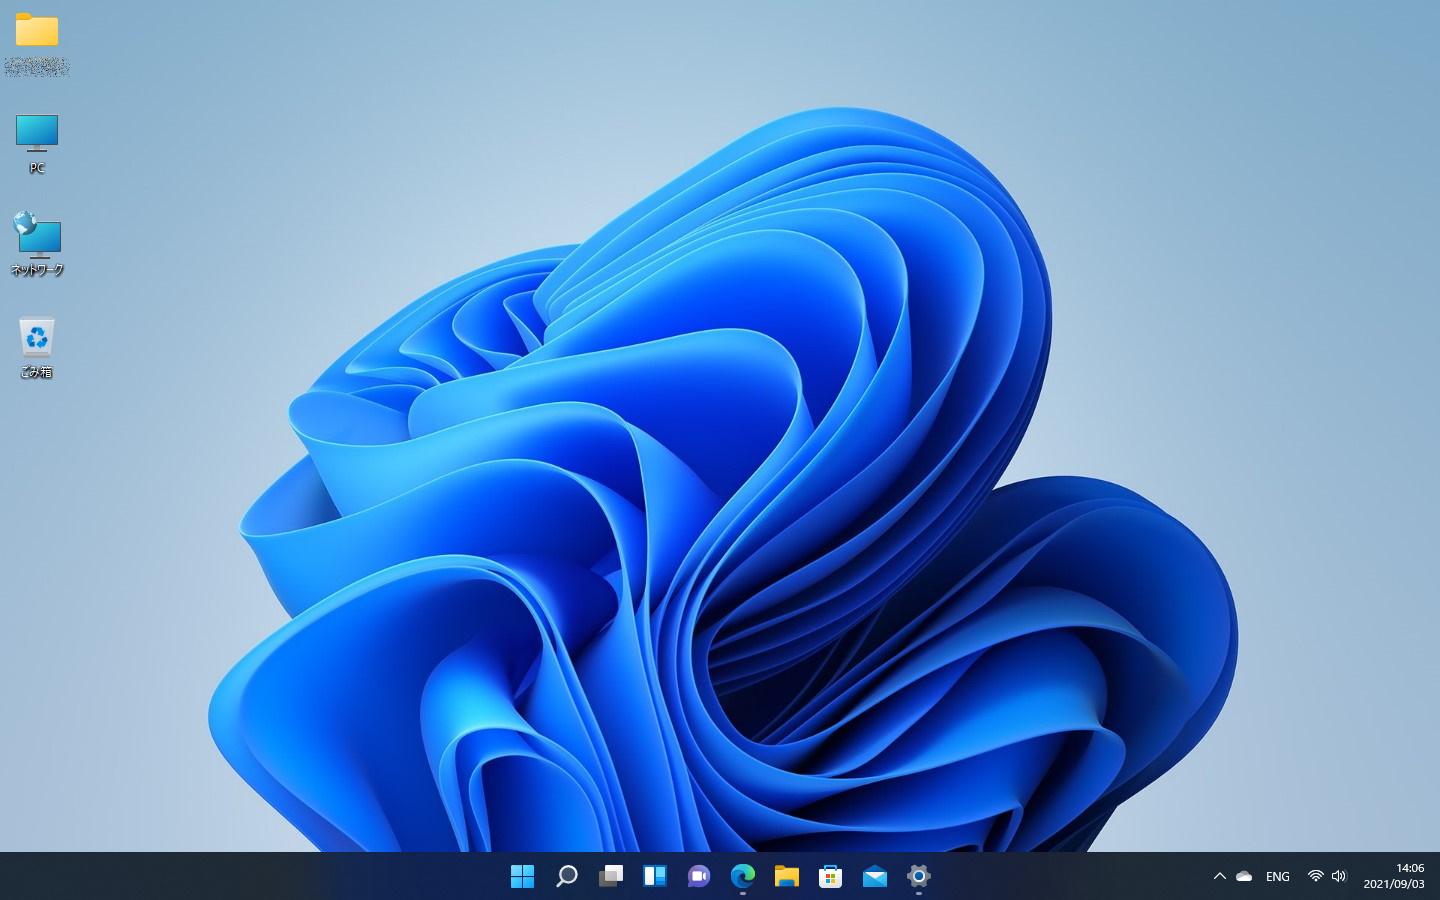Open the folder shortcut on the desktop

36,40
